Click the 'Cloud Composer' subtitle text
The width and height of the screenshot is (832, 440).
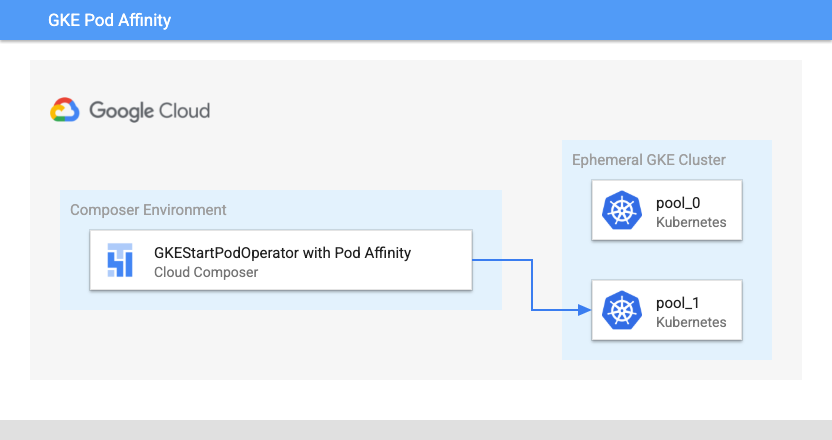(x=206, y=271)
